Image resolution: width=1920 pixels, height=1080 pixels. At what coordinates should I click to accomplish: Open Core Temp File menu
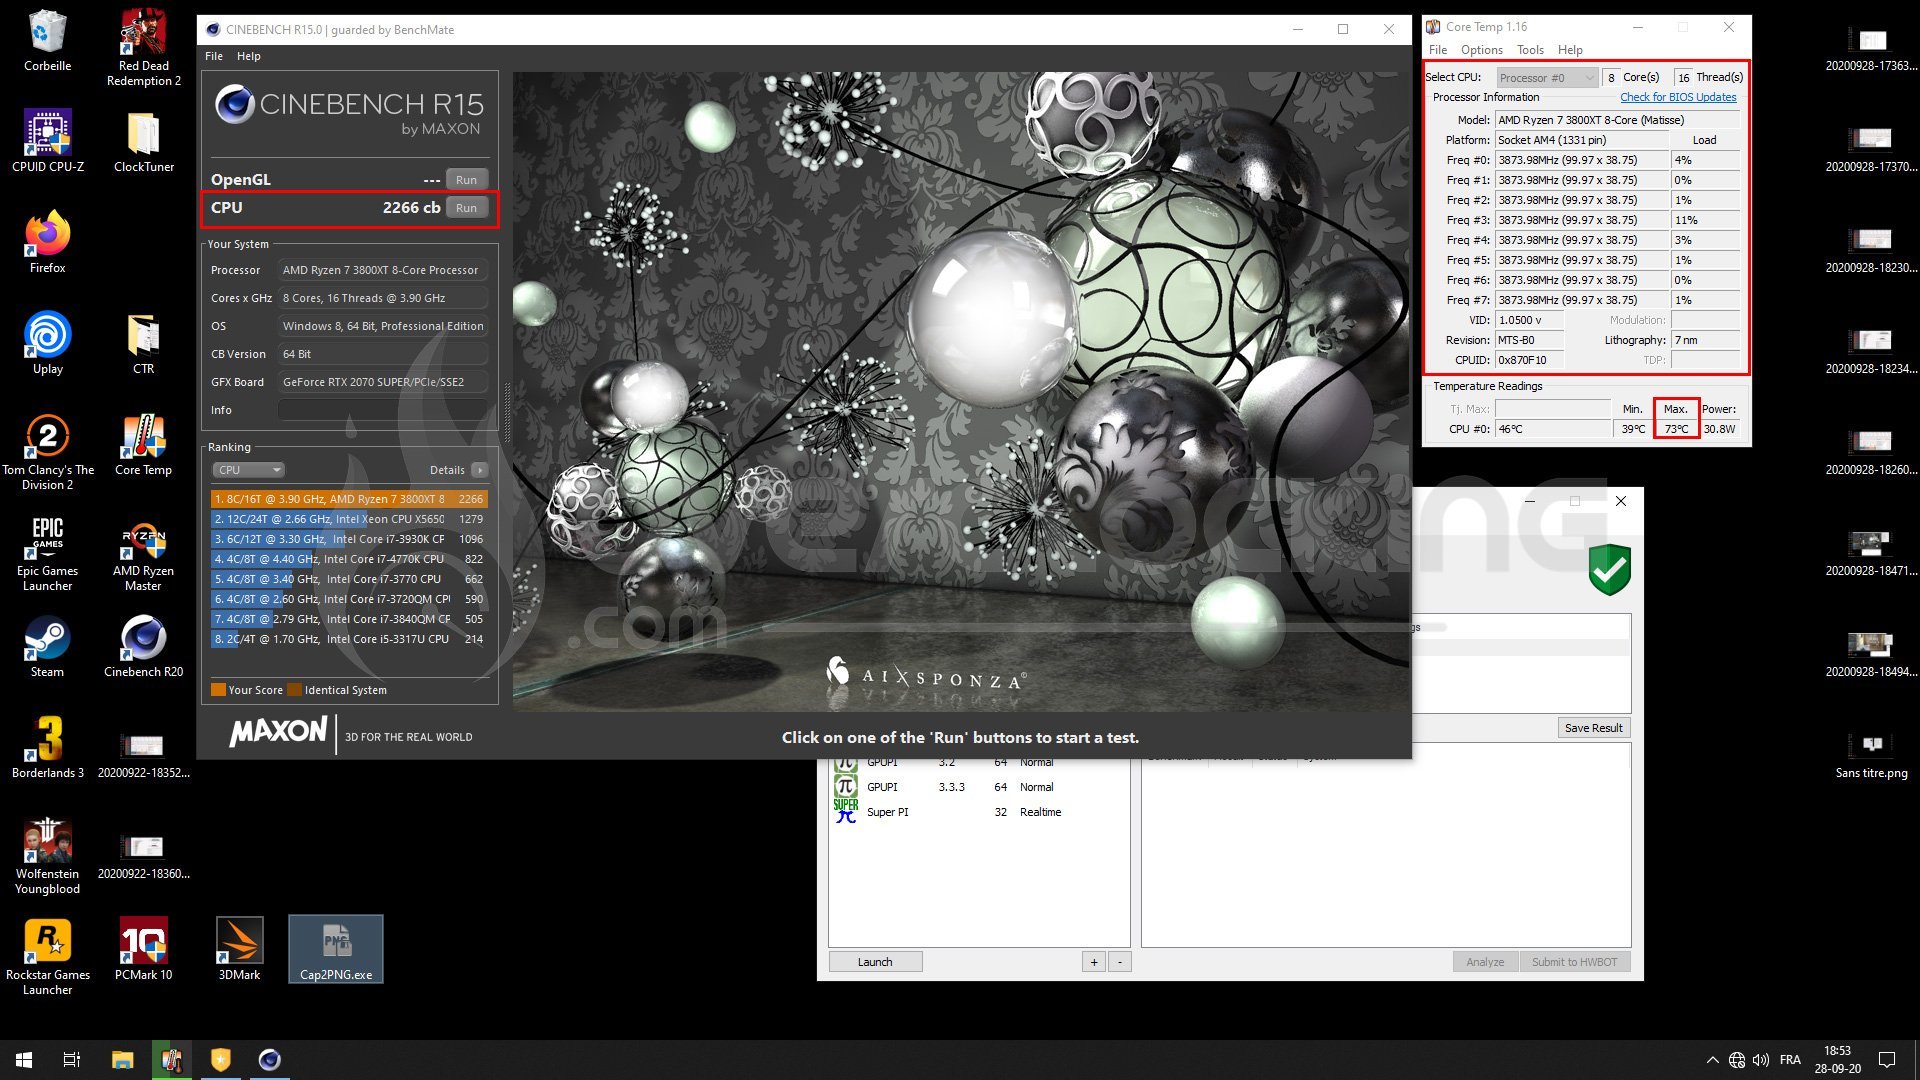(x=1438, y=50)
